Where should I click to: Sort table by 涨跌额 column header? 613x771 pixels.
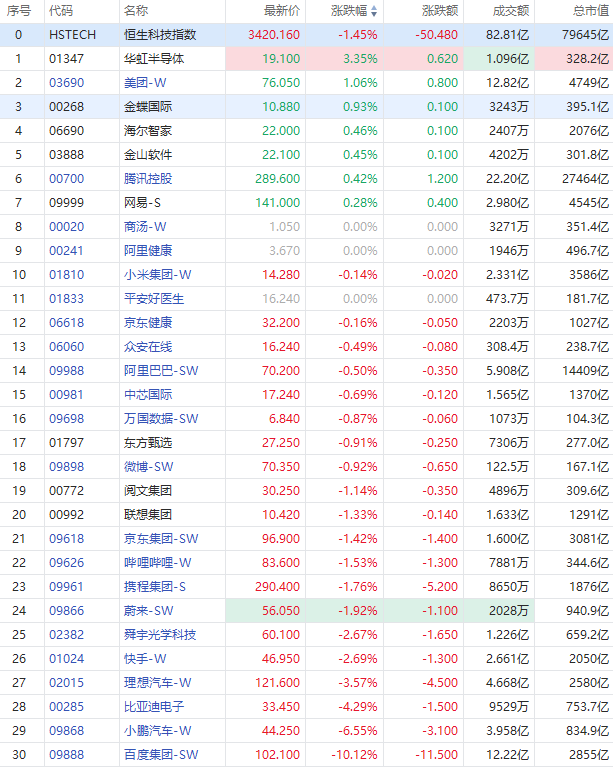pyautogui.click(x=440, y=11)
